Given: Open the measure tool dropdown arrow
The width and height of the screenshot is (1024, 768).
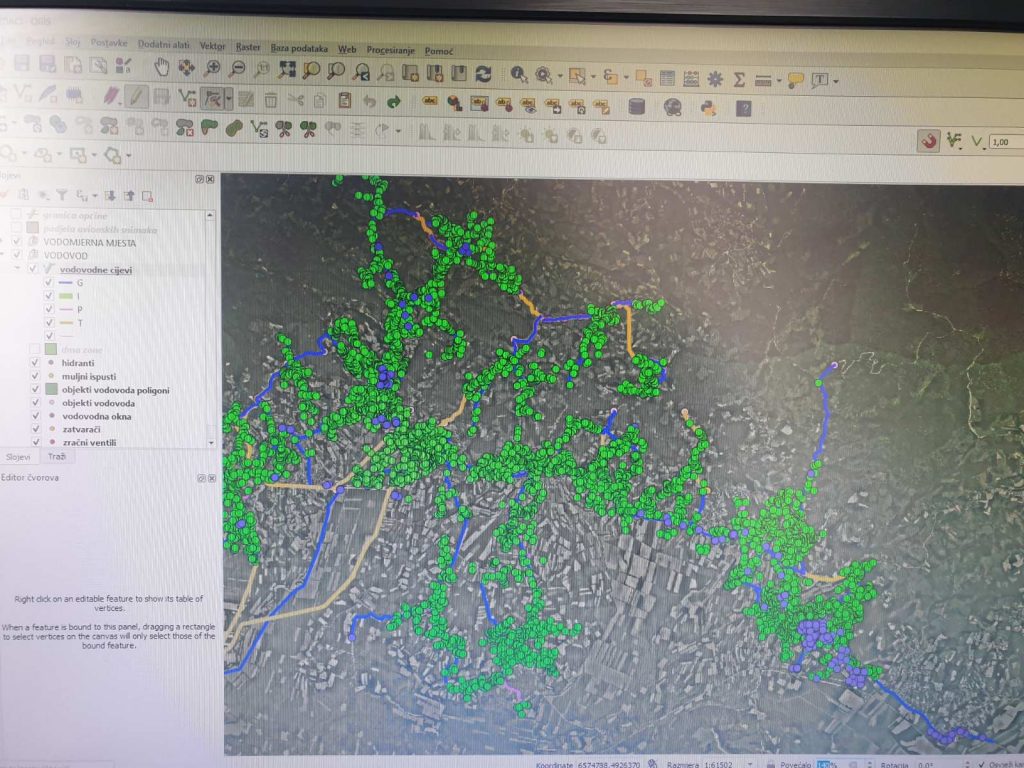Looking at the screenshot, I should click(779, 81).
